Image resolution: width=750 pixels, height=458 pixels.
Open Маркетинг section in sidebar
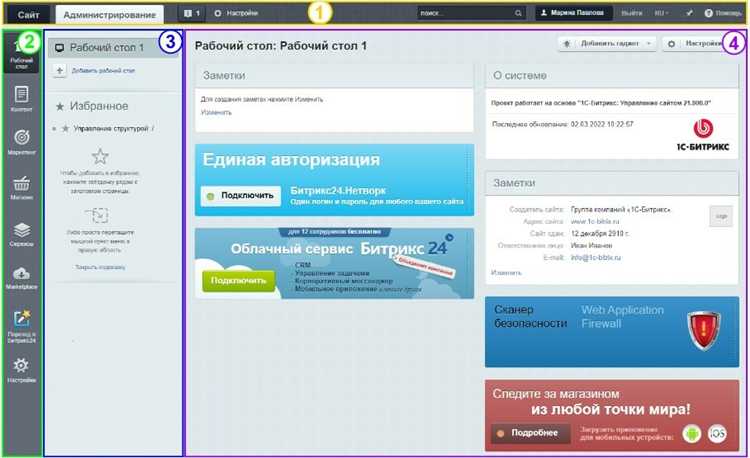click(22, 142)
